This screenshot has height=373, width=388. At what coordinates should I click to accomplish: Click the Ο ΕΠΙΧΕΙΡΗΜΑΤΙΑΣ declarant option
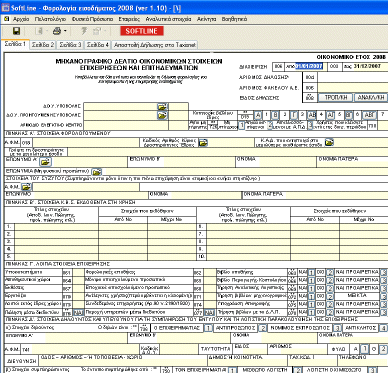208,328
